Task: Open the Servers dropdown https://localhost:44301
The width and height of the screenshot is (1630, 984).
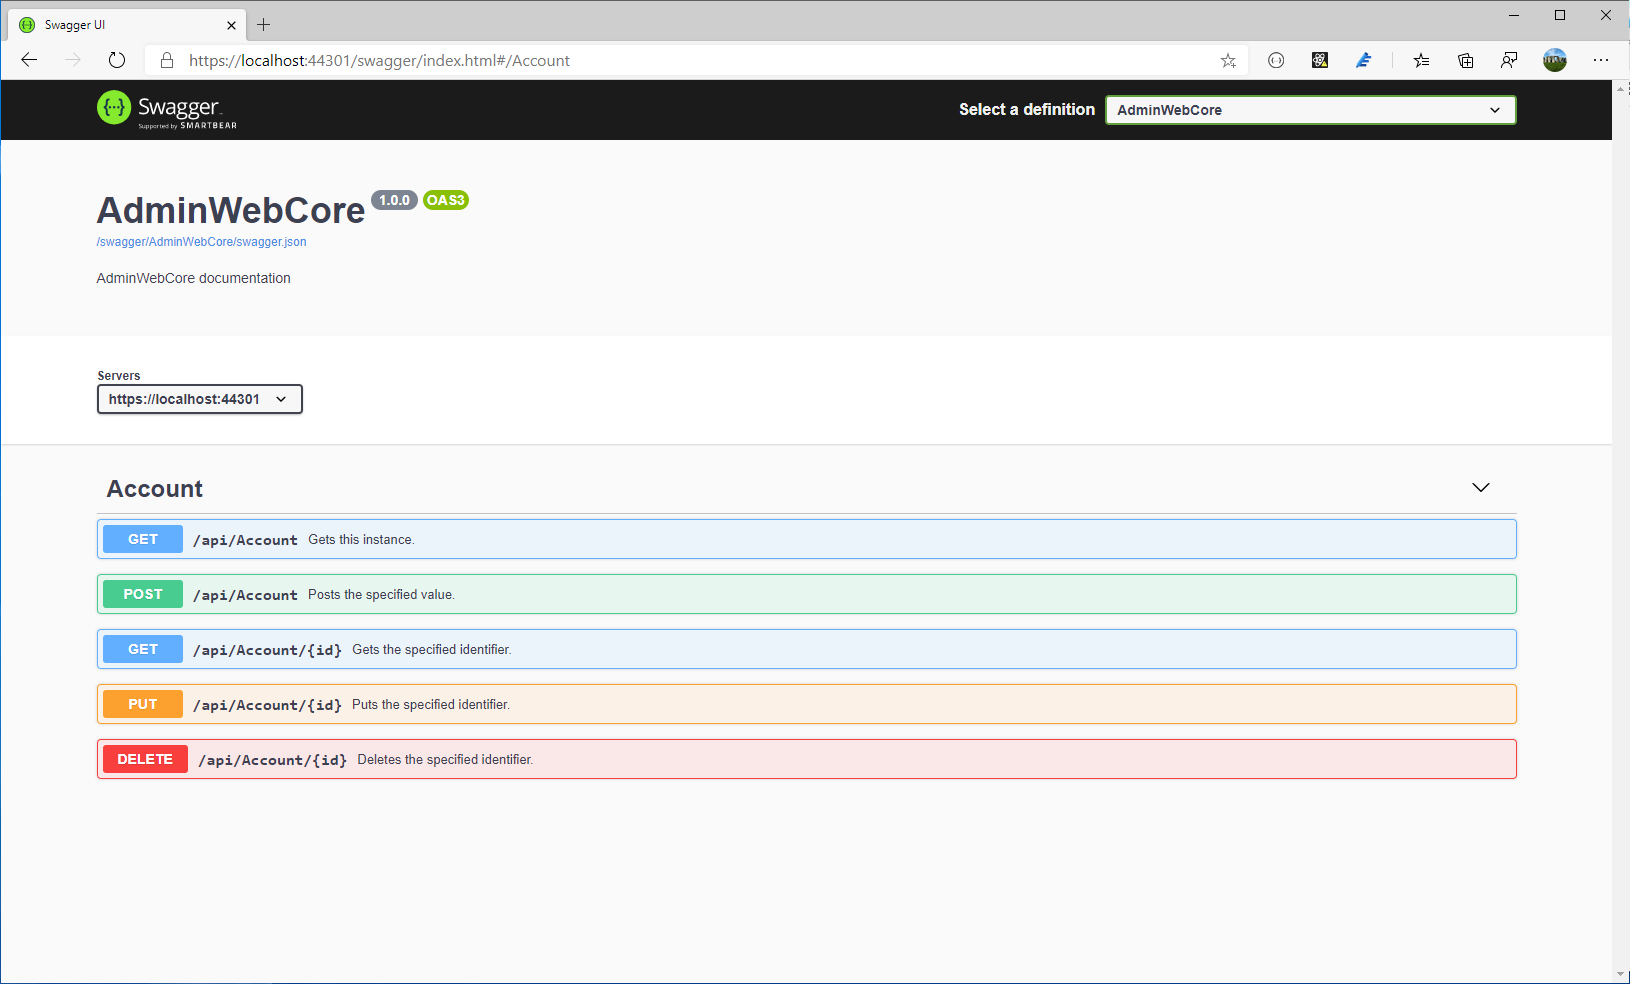Action: [x=200, y=399]
